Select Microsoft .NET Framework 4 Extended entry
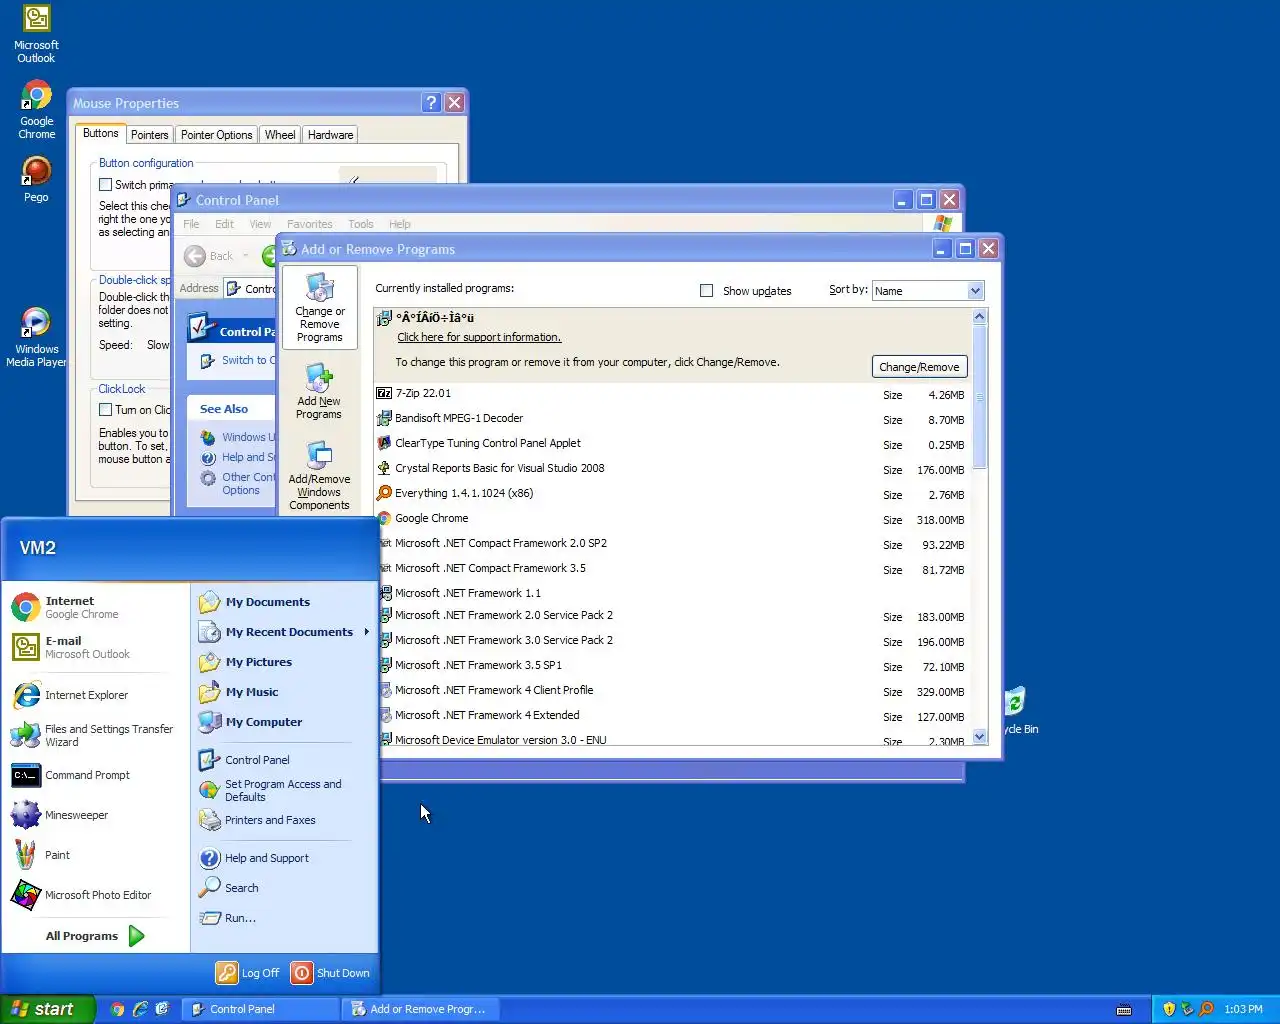The width and height of the screenshot is (1280, 1024). point(670,715)
